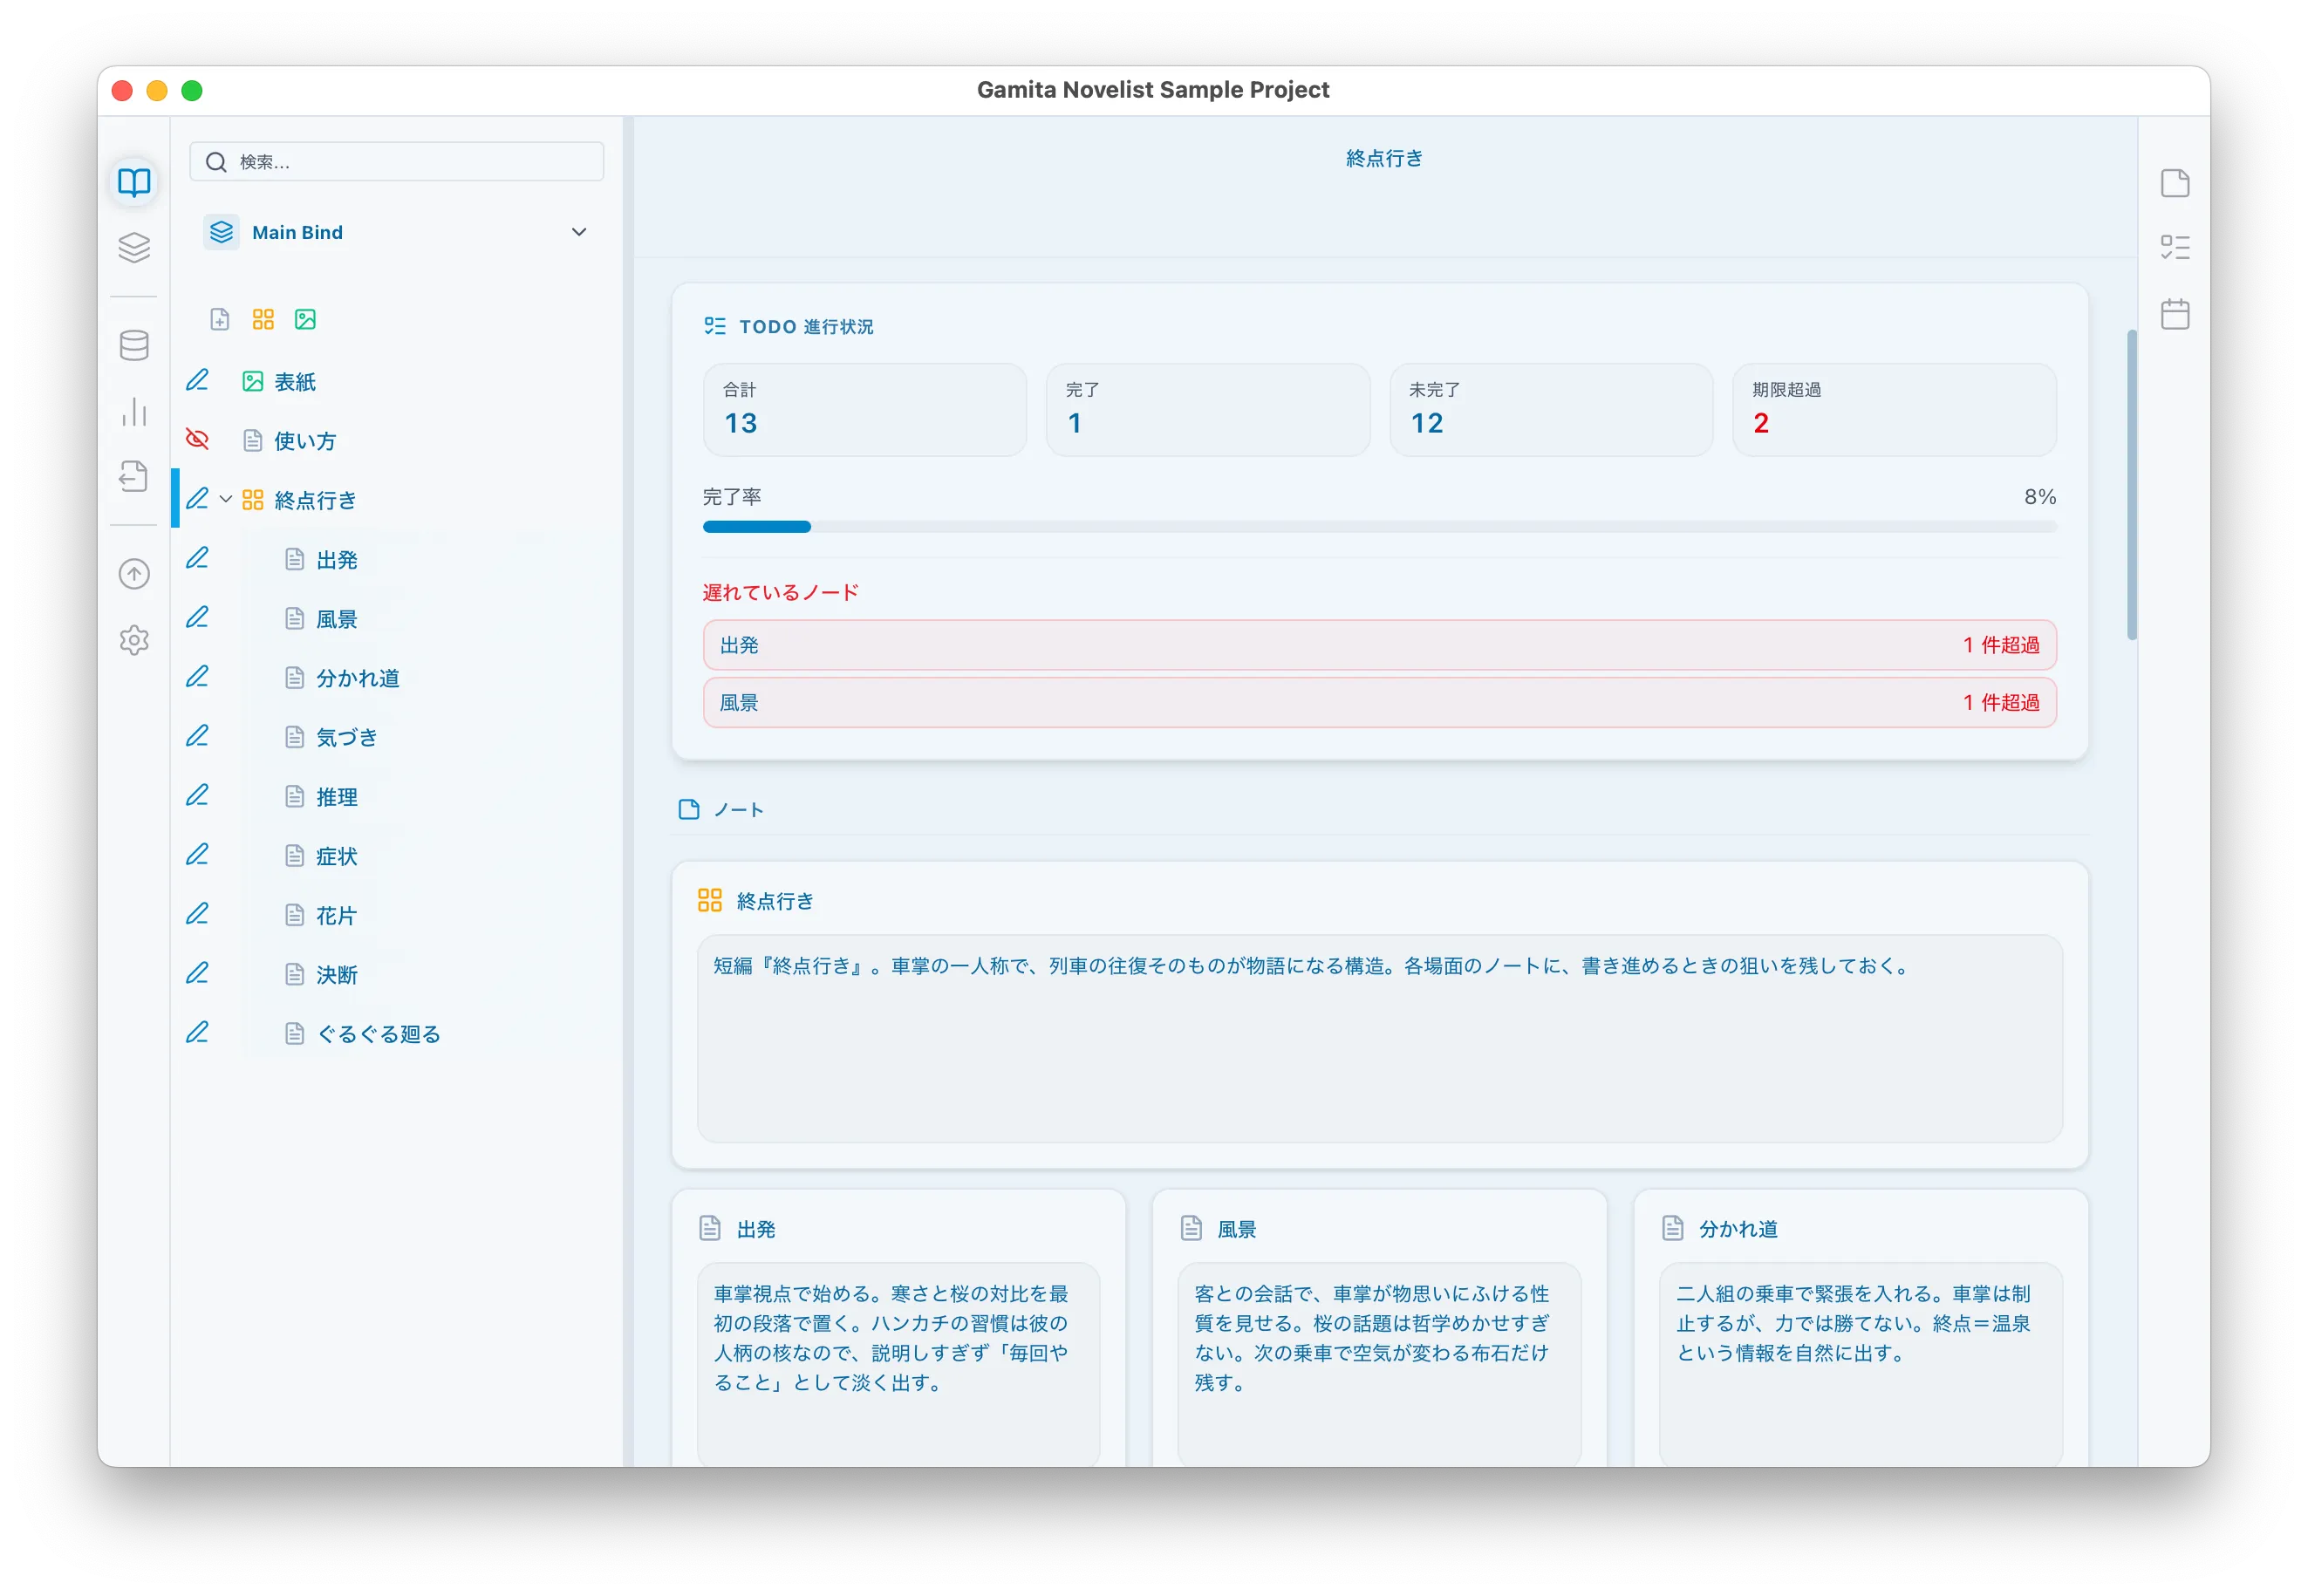Click the Main Bind layers icon
2308x1596 pixels.
click(x=221, y=232)
